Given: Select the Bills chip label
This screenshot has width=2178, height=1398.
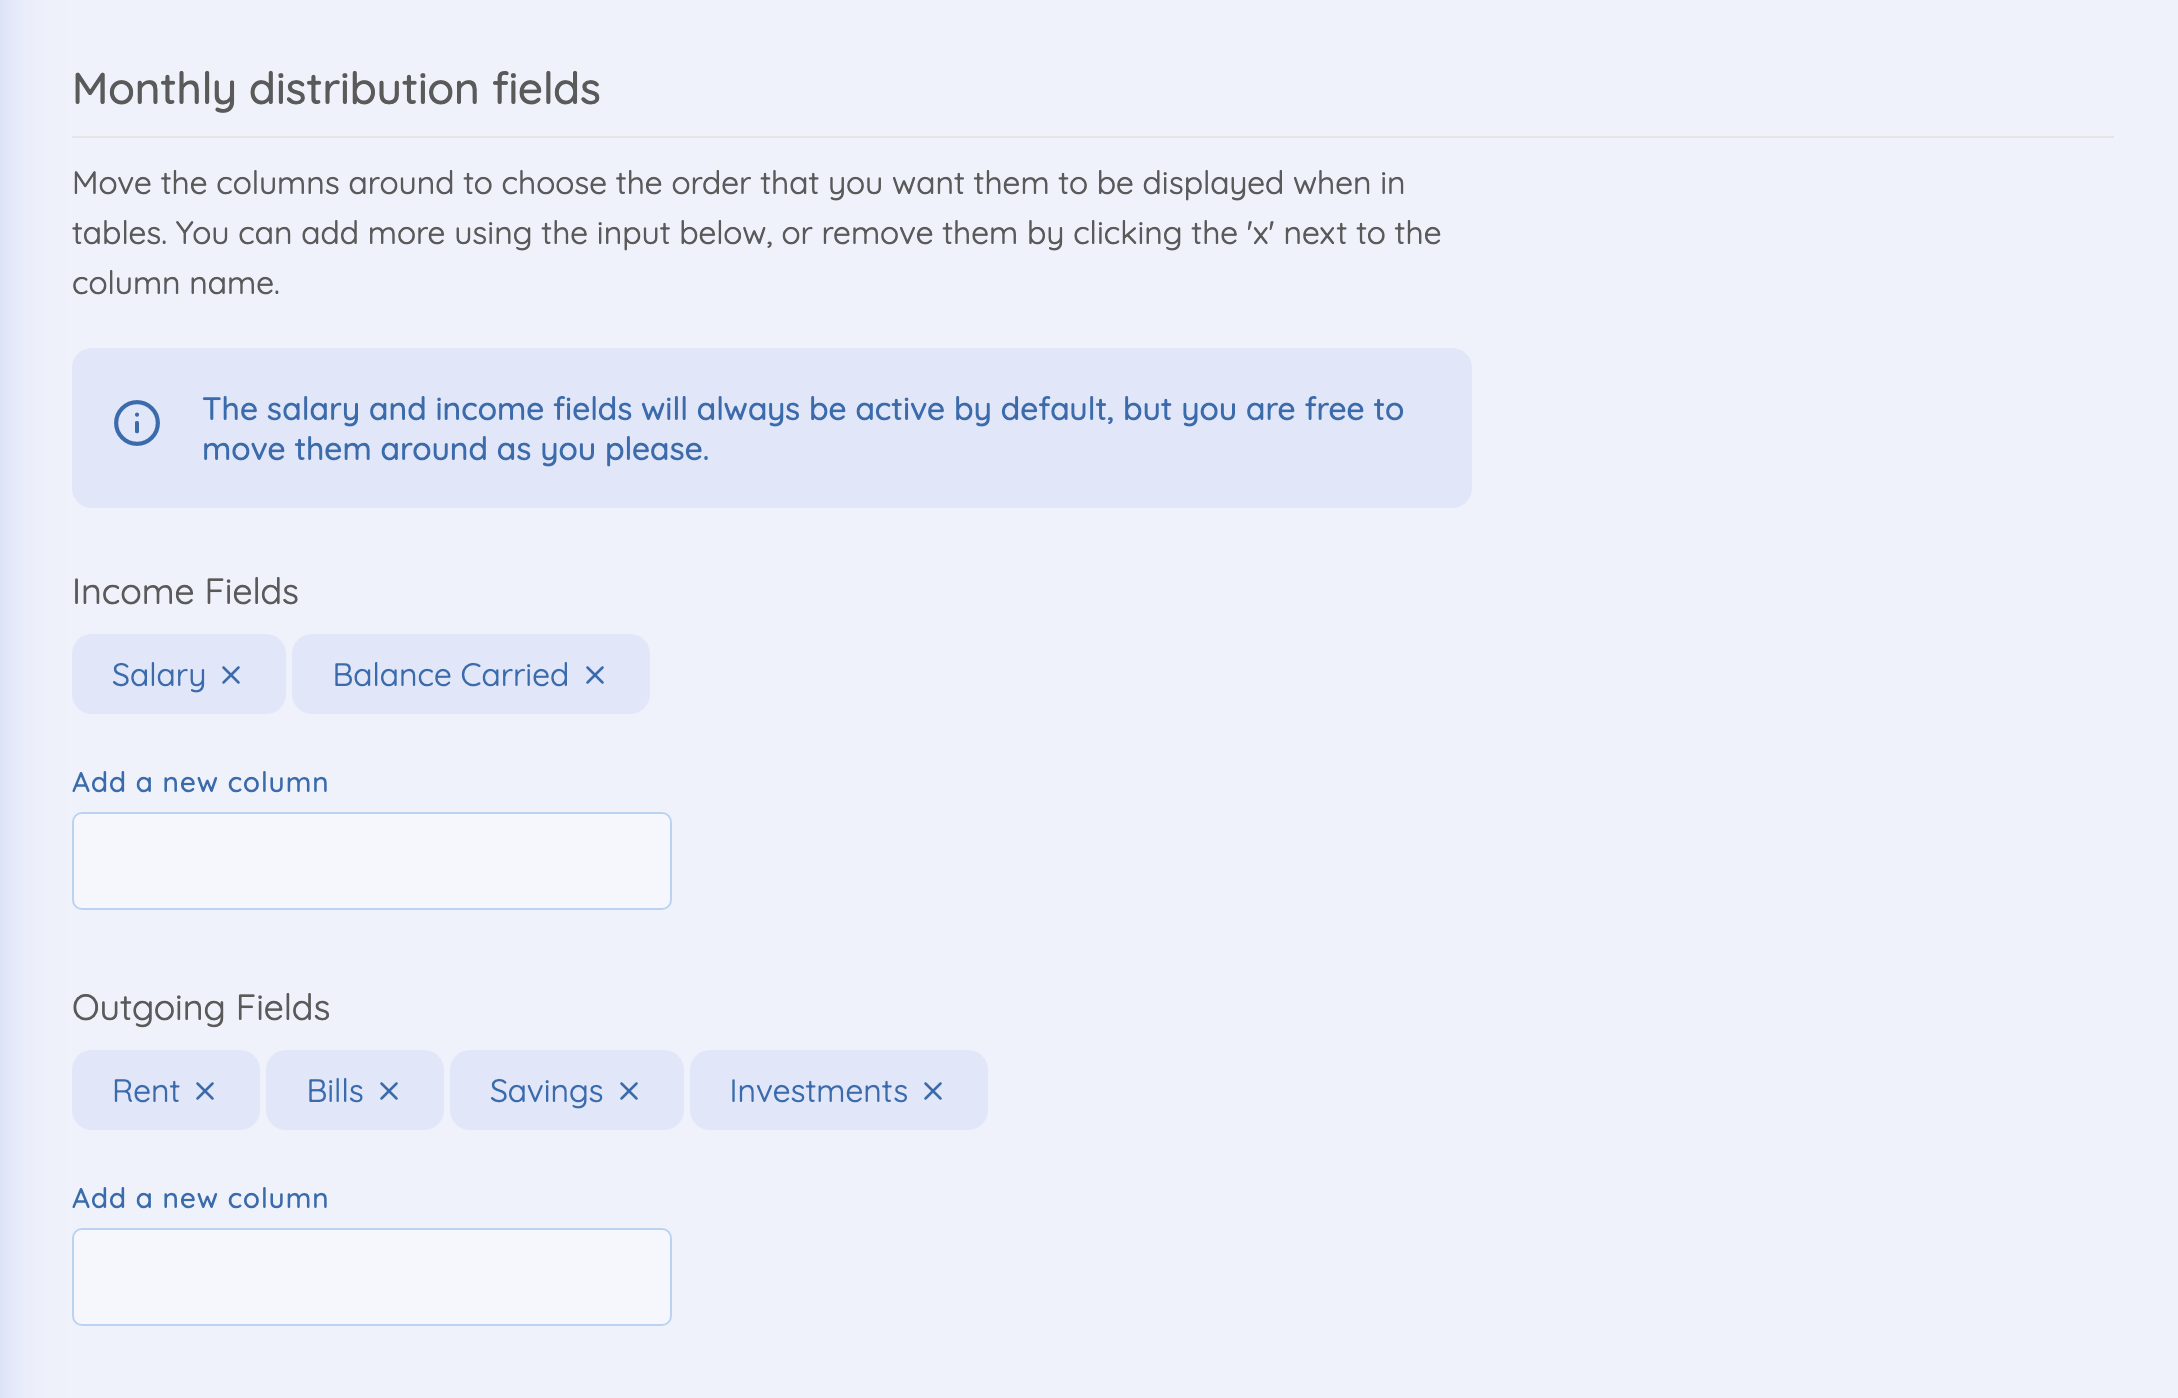Looking at the screenshot, I should point(335,1091).
